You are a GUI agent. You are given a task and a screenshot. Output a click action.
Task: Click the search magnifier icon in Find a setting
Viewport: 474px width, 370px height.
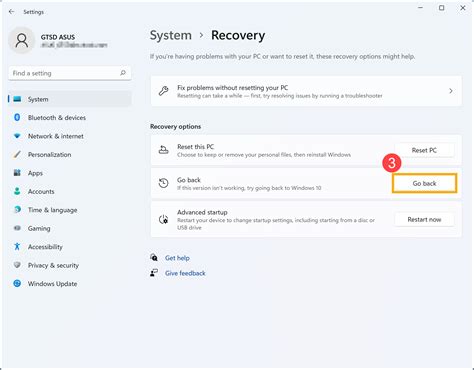point(123,73)
